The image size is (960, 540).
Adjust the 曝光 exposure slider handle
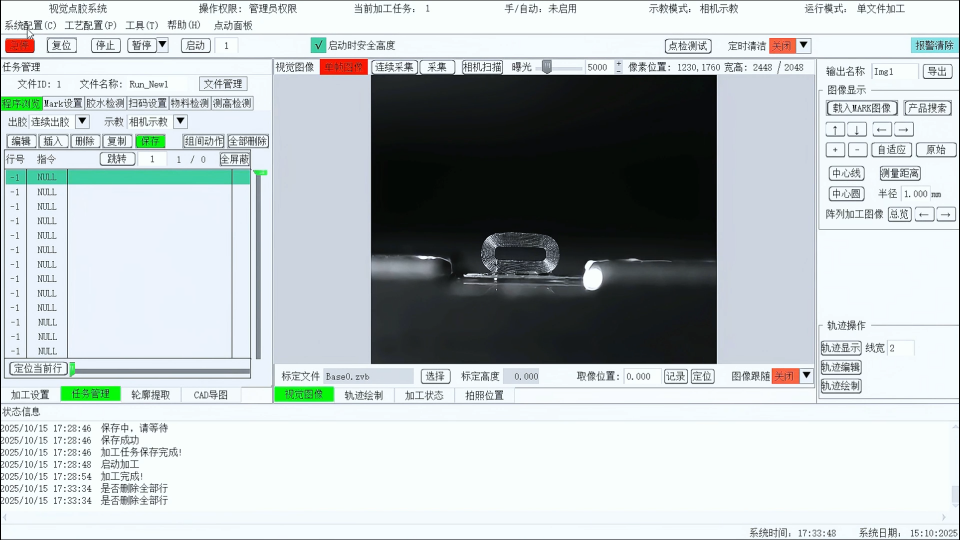tap(547, 67)
